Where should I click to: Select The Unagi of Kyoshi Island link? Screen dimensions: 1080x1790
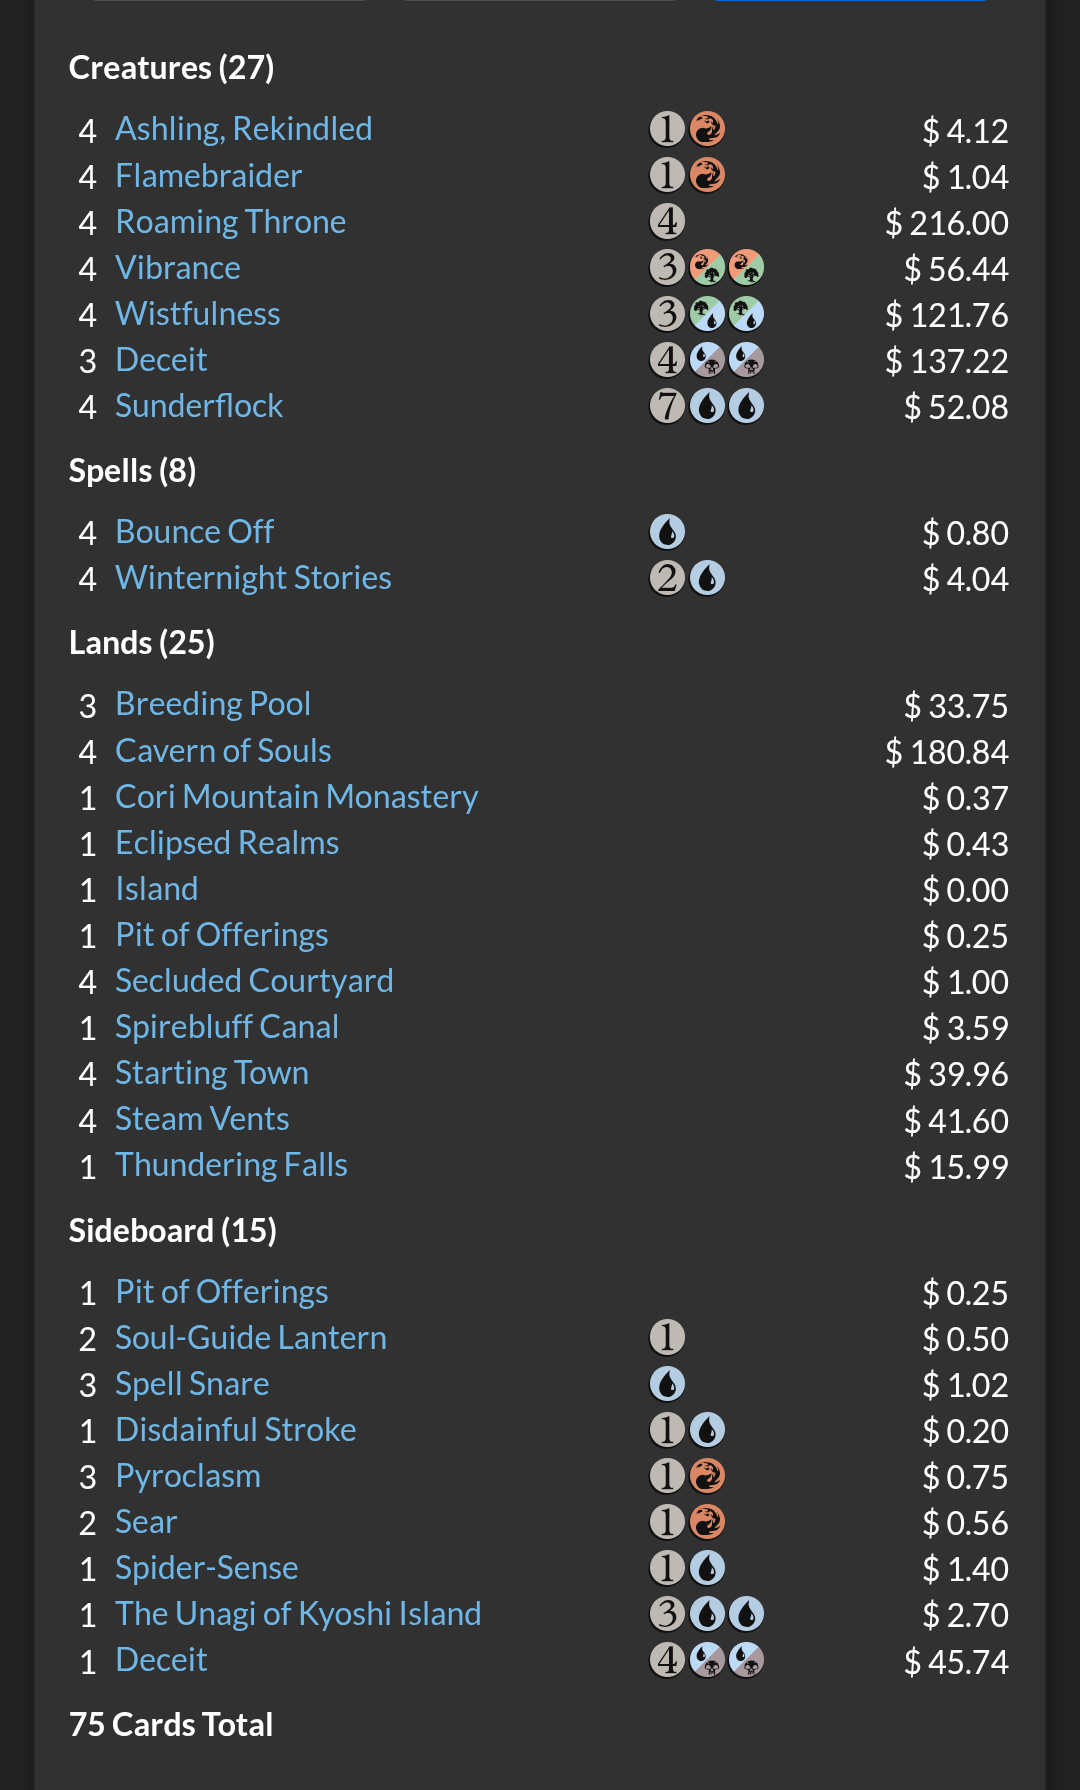[298, 1614]
